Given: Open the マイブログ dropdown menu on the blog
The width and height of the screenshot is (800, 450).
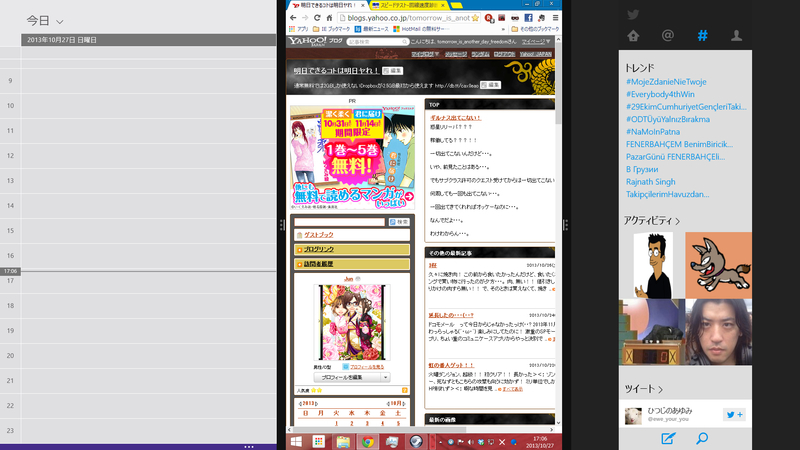Looking at the screenshot, I should pyautogui.click(x=425, y=54).
